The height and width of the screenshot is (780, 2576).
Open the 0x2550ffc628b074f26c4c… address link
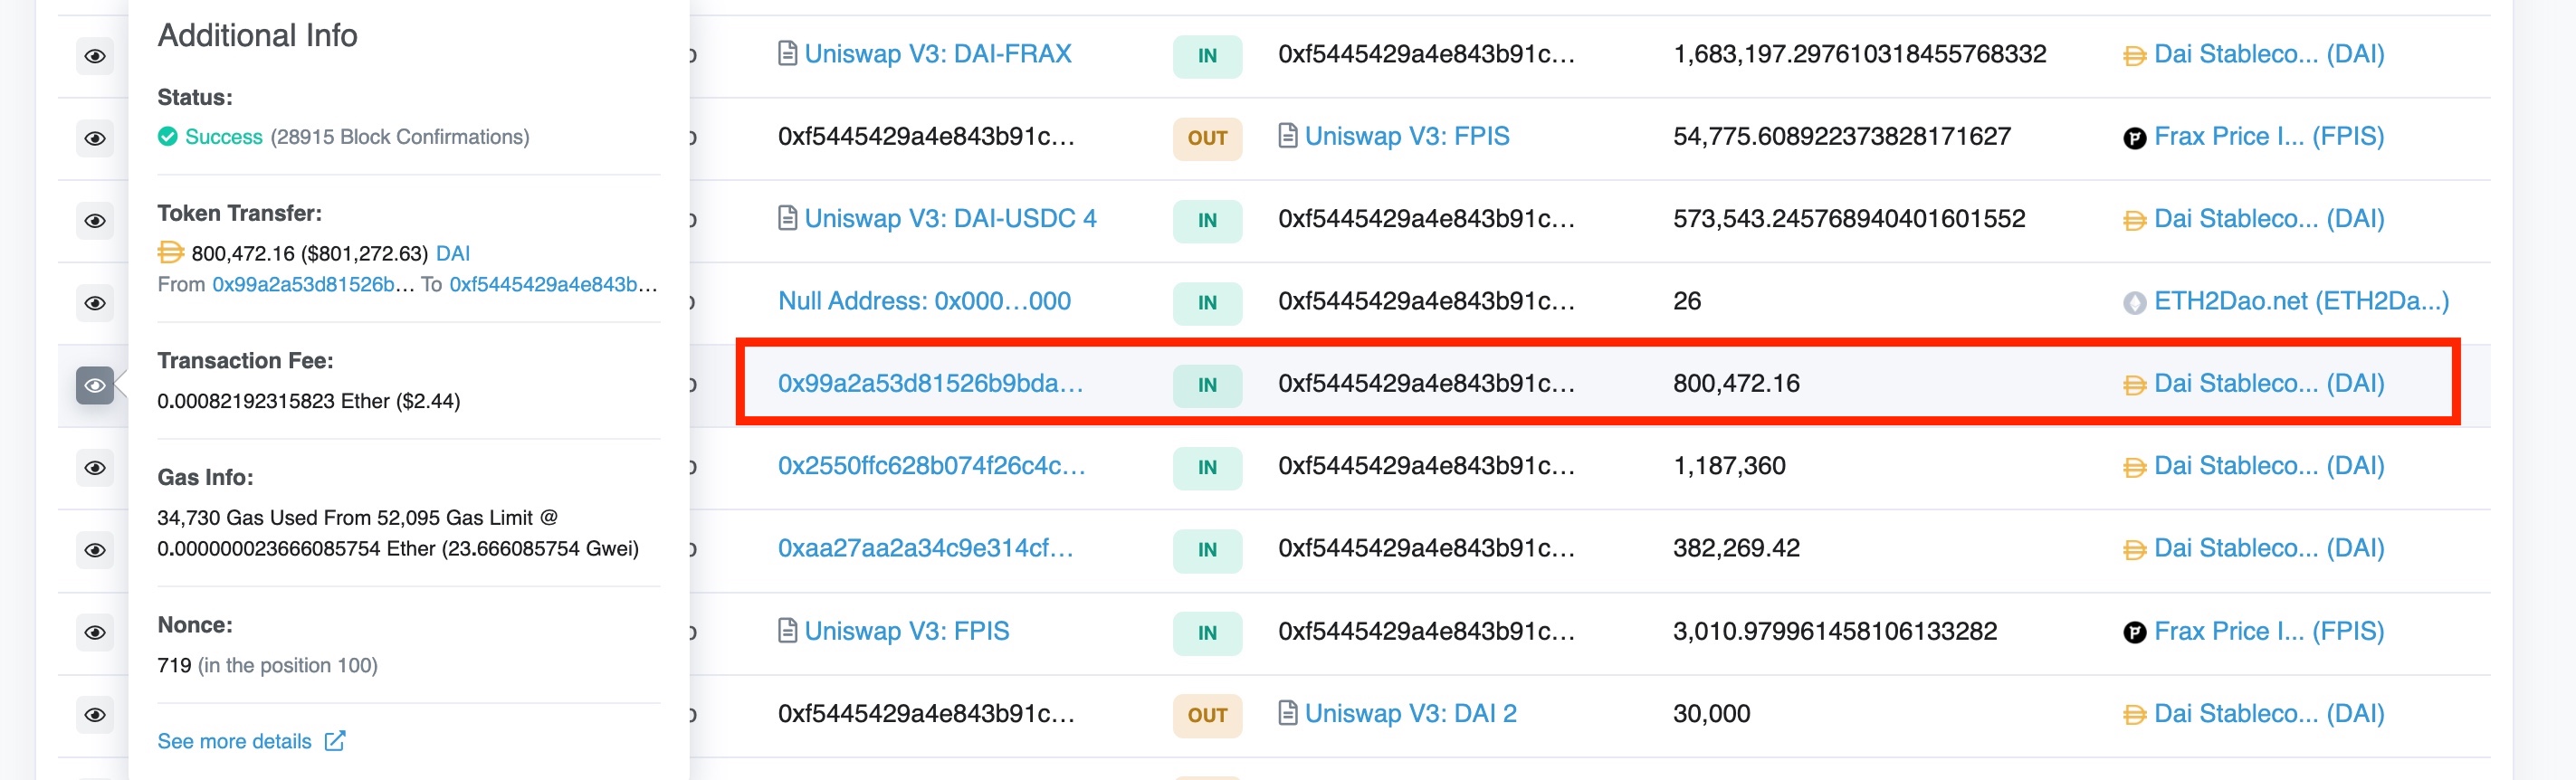tap(931, 465)
